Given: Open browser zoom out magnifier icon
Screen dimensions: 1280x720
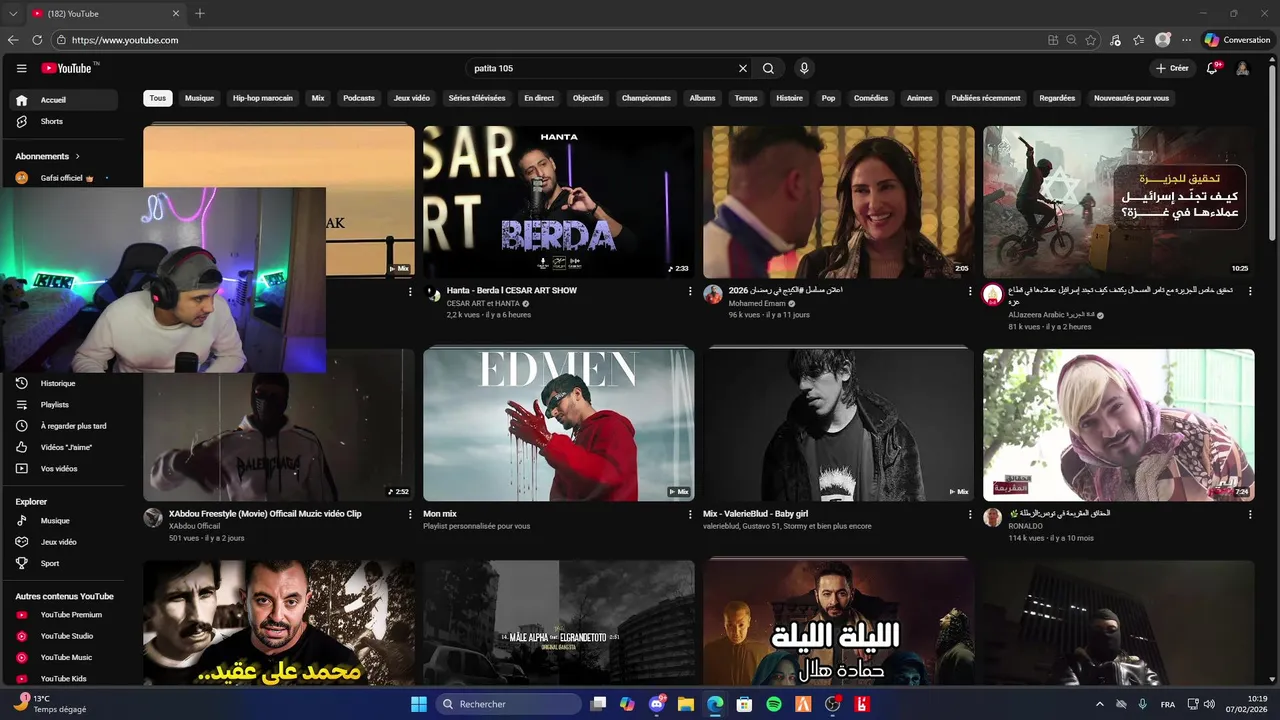Looking at the screenshot, I should coord(1071,40).
